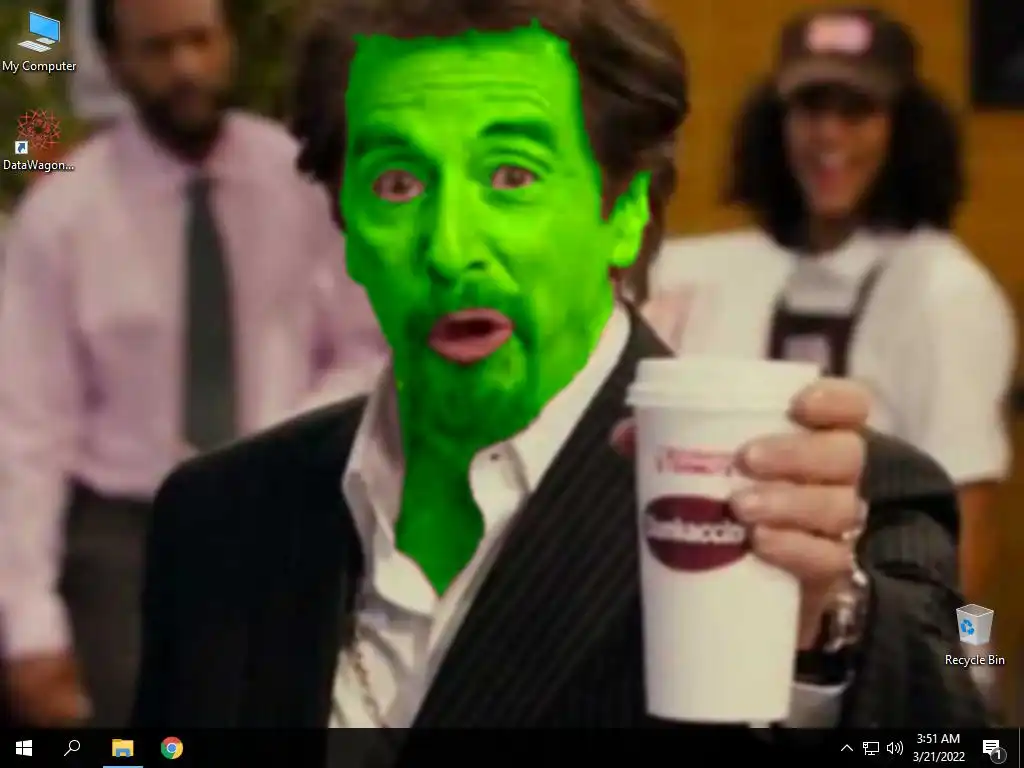
Task: Open the volume speaker icon
Action: point(895,748)
